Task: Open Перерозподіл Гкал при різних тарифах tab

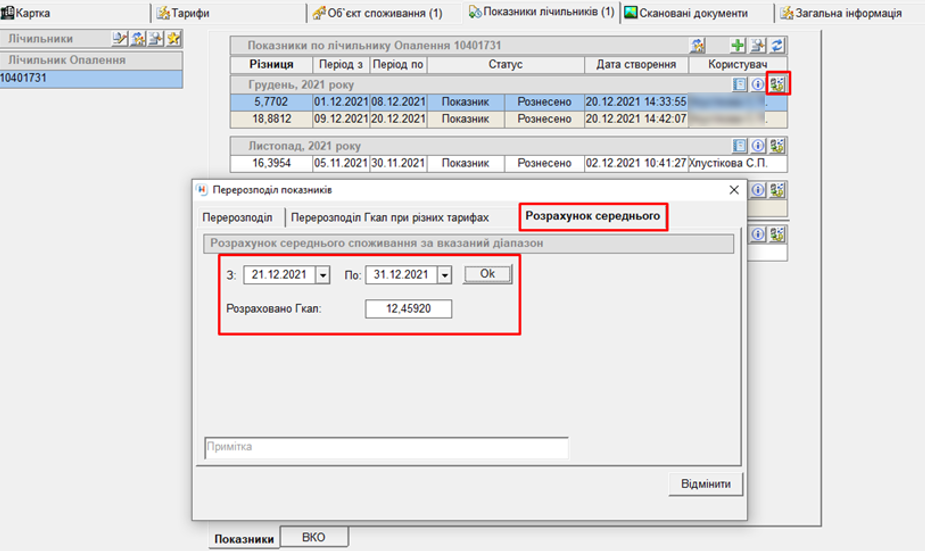Action: [390, 217]
